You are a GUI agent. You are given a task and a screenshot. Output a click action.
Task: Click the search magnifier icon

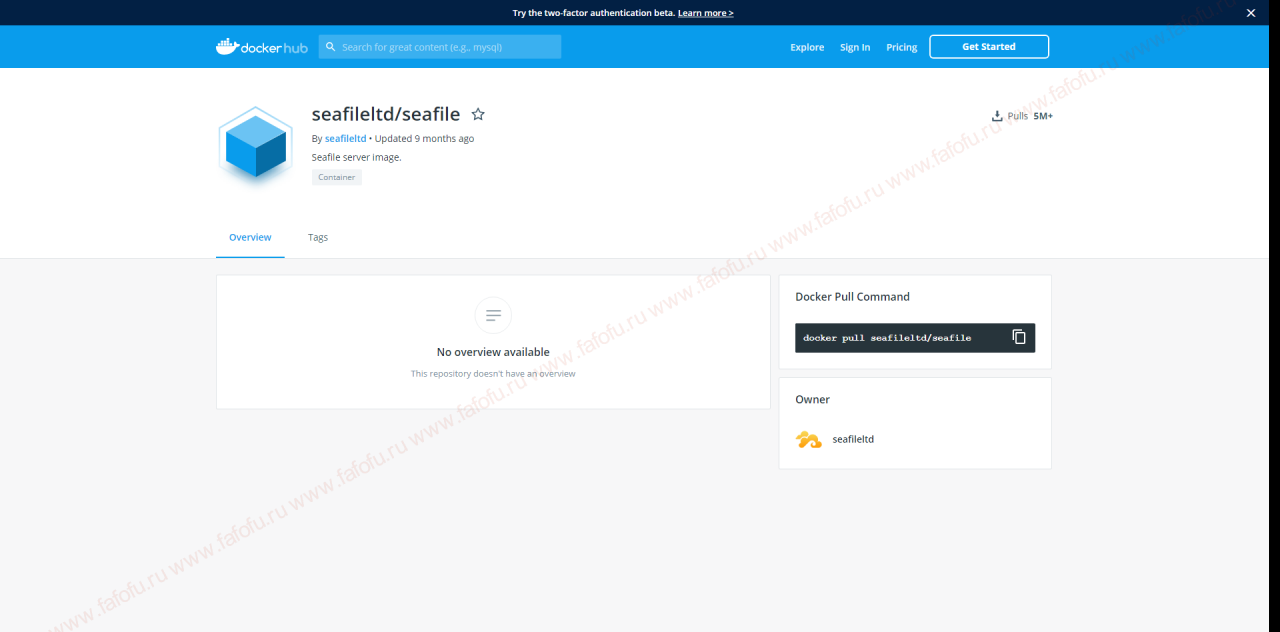pos(331,47)
